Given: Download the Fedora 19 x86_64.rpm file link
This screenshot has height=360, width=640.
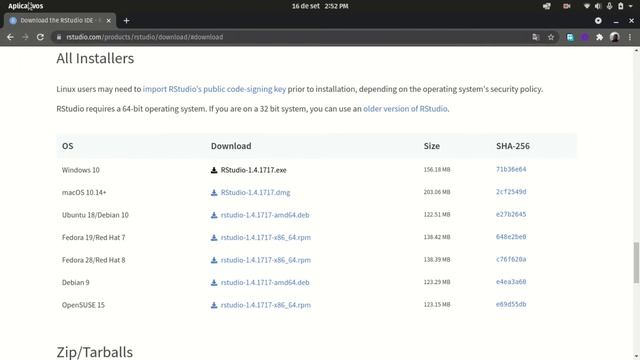Looking at the screenshot, I should [x=266, y=238].
